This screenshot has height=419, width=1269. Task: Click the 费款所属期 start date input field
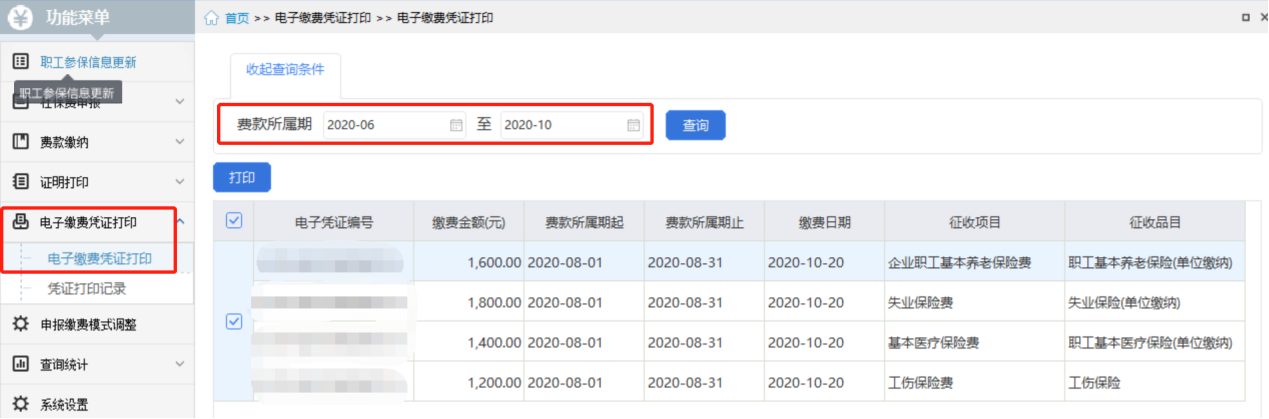point(385,125)
